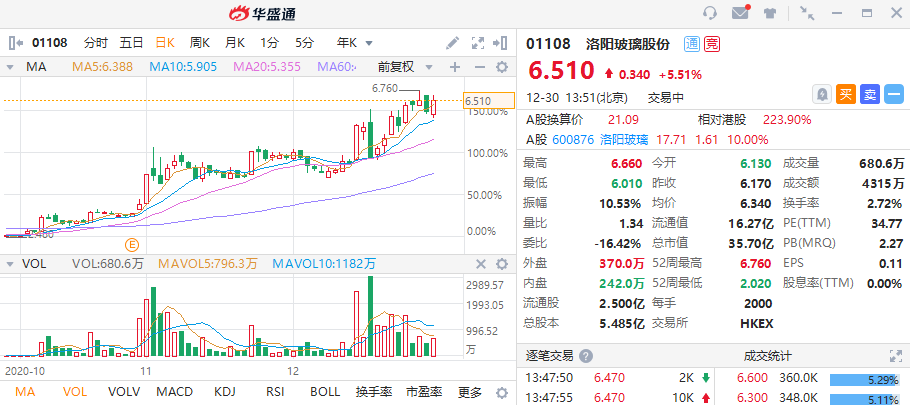This screenshot has height=405, width=910.
Task: Click the 5.29% volume distribution bar
Action: [x=865, y=380]
